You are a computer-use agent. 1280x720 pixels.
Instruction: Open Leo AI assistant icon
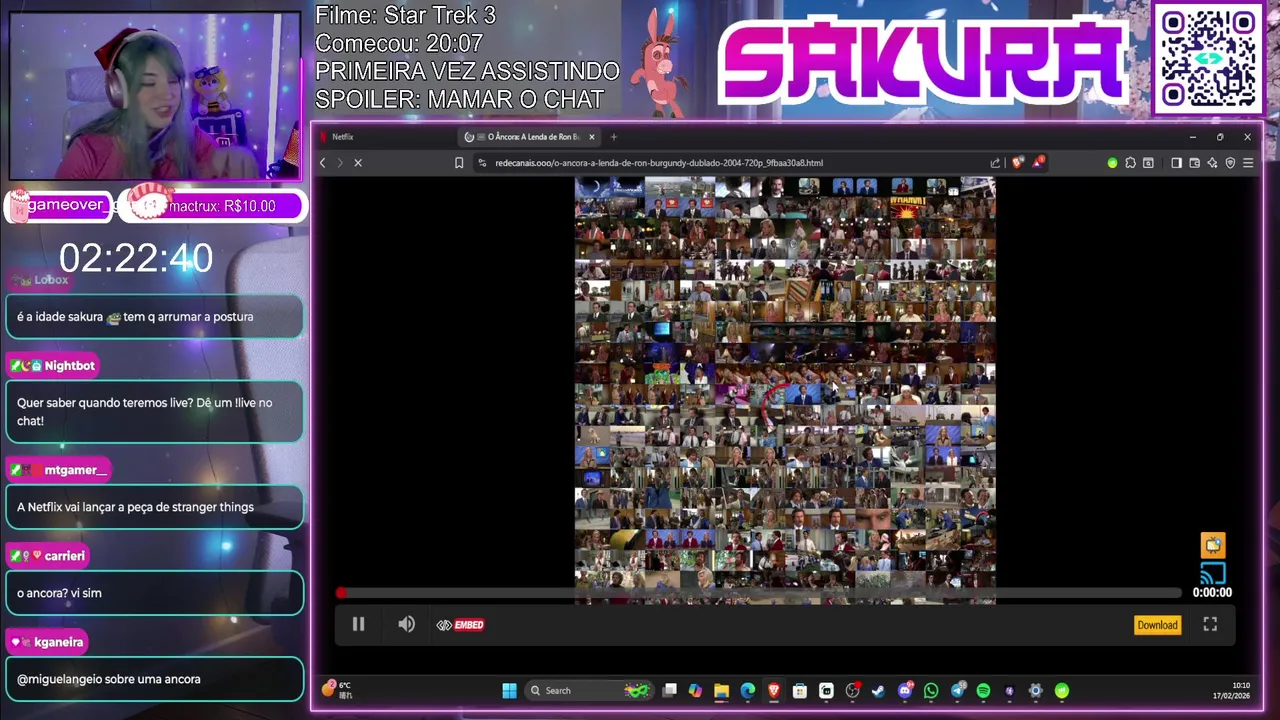click(1212, 163)
